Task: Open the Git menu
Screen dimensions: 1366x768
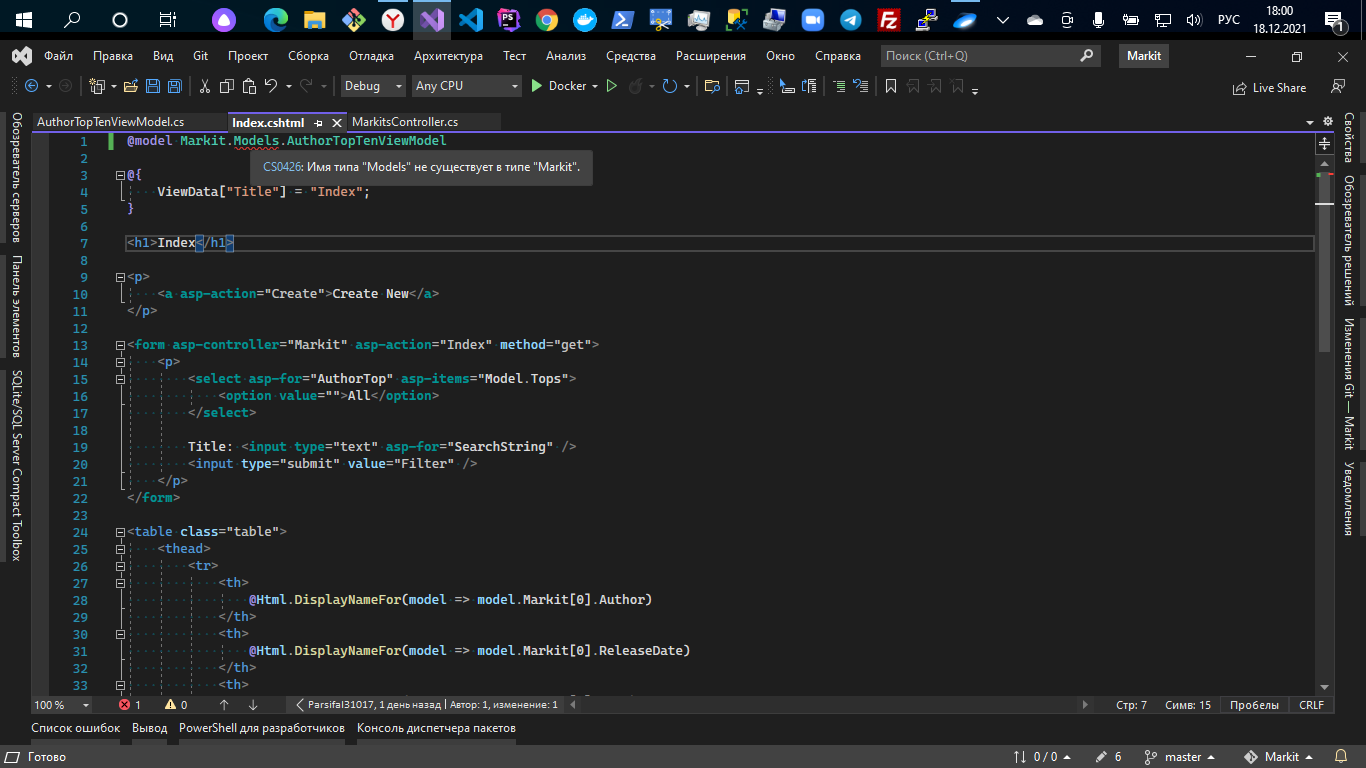Action: (201, 56)
